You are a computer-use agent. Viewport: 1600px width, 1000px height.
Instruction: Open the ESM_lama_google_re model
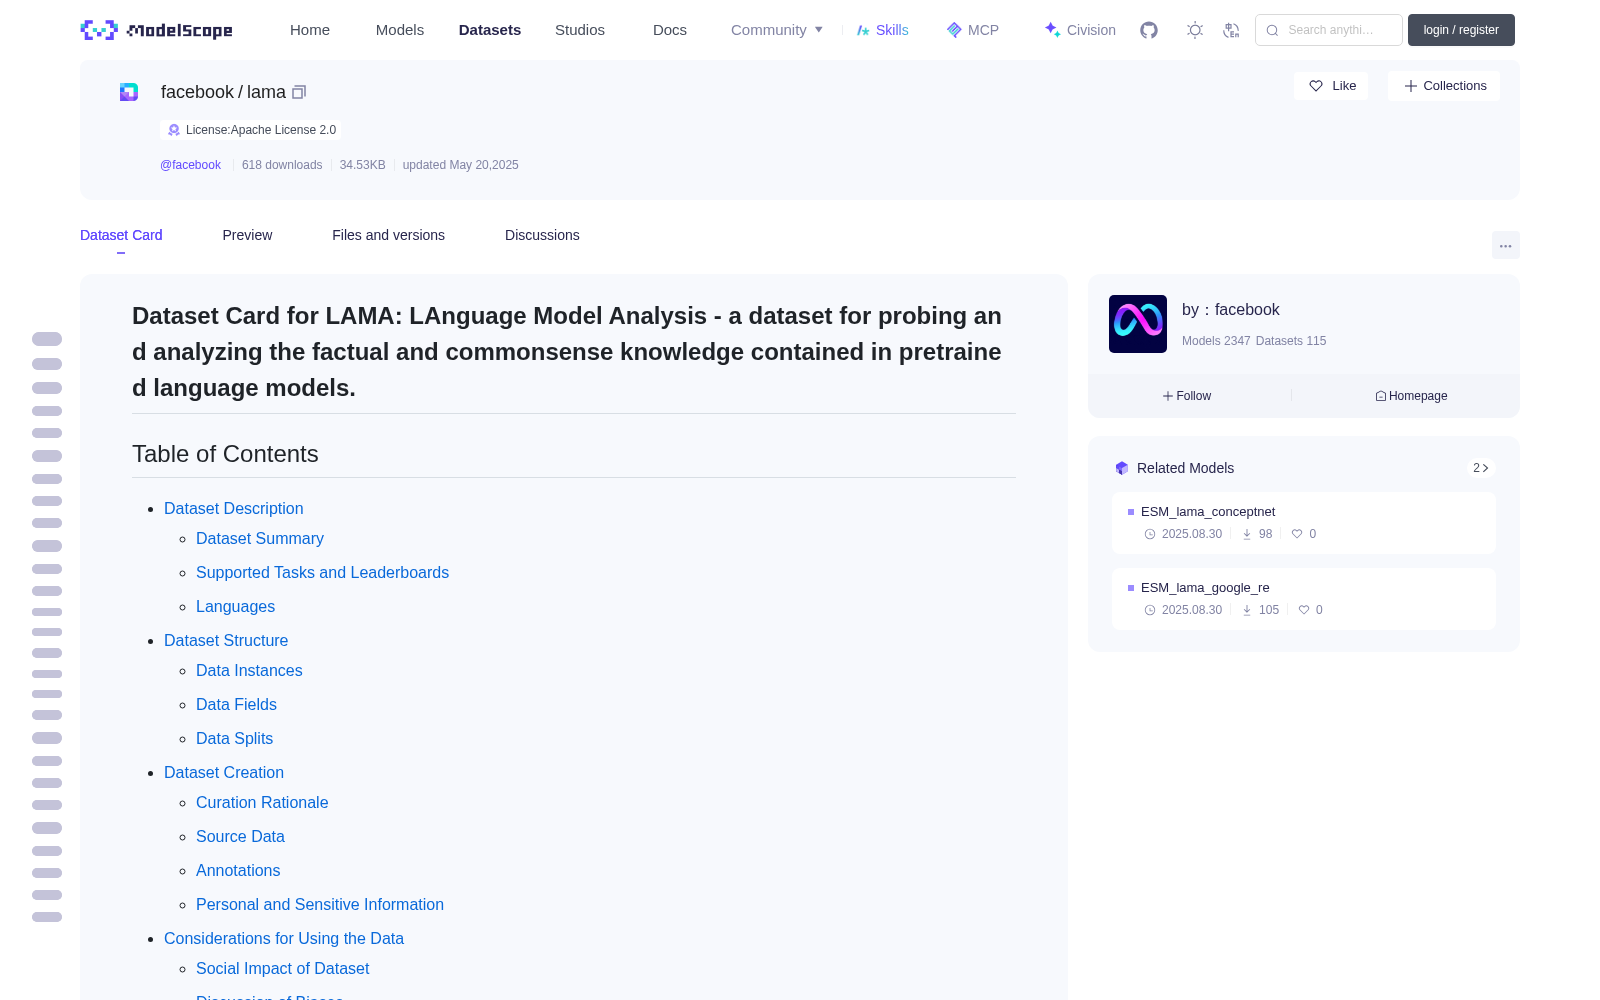tap(1205, 588)
